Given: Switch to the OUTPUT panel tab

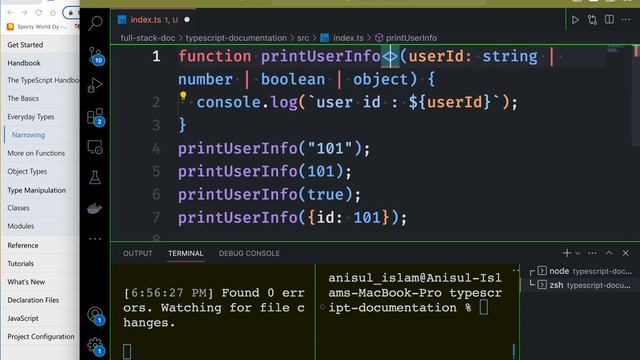Looking at the screenshot, I should (138, 253).
